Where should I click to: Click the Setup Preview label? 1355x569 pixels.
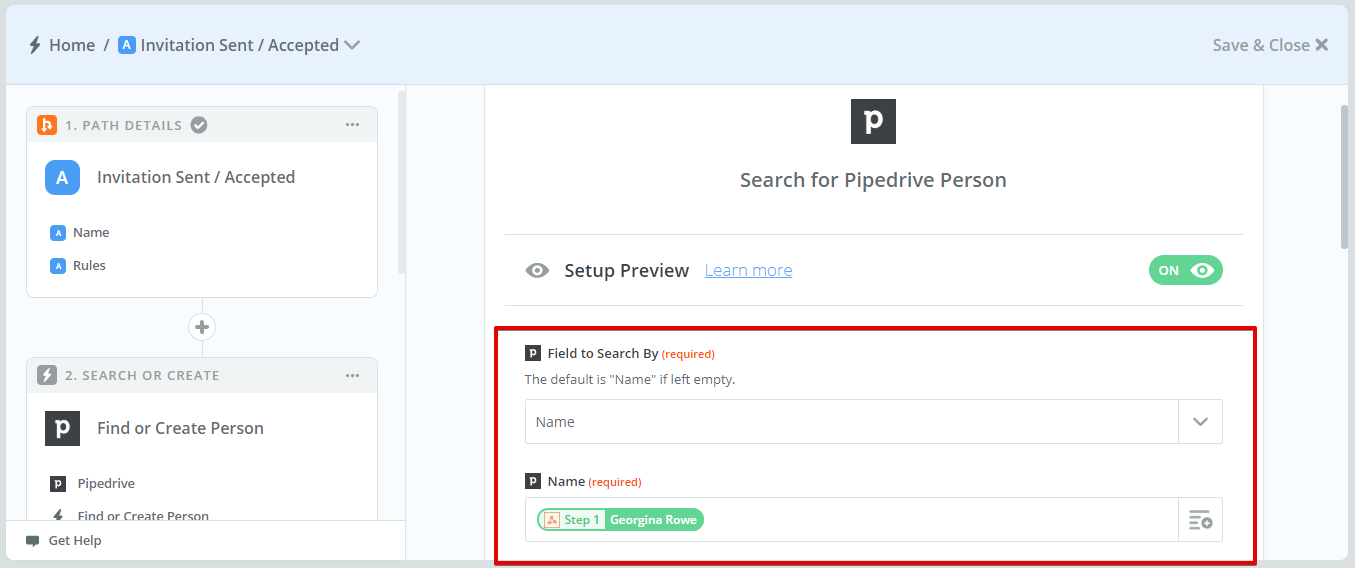pos(626,270)
